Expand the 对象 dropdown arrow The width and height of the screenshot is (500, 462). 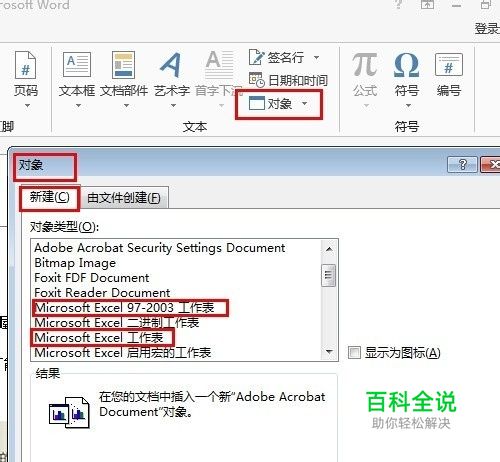point(304,103)
